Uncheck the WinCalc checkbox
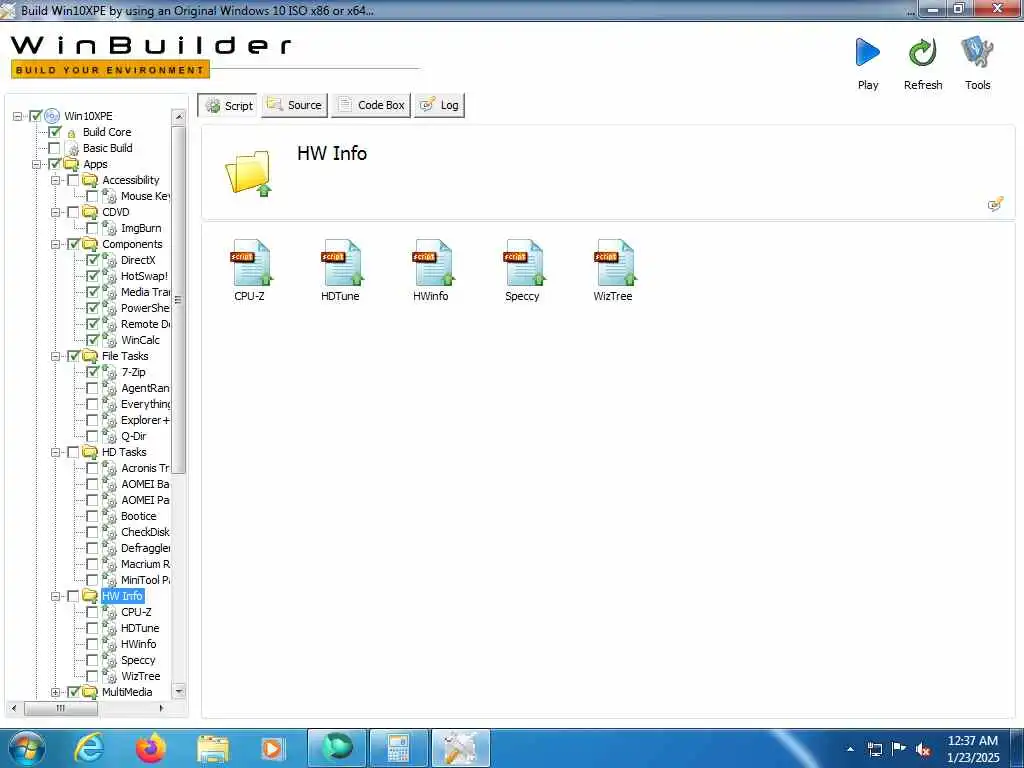1024x768 pixels. (x=93, y=340)
